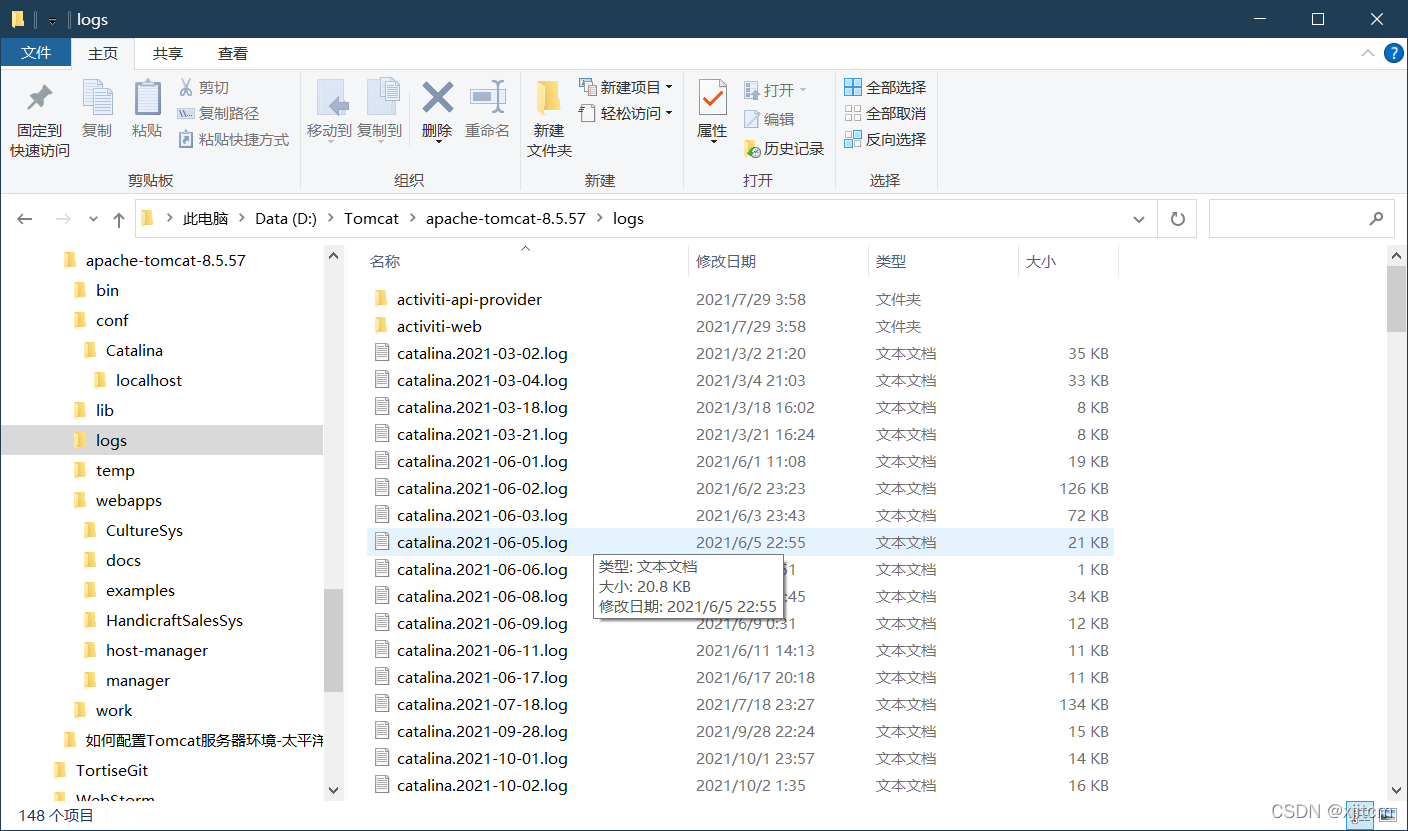This screenshot has height=831, width=1408.
Task: Click the Paste (粘贴) ribbon icon
Action: click(147, 109)
